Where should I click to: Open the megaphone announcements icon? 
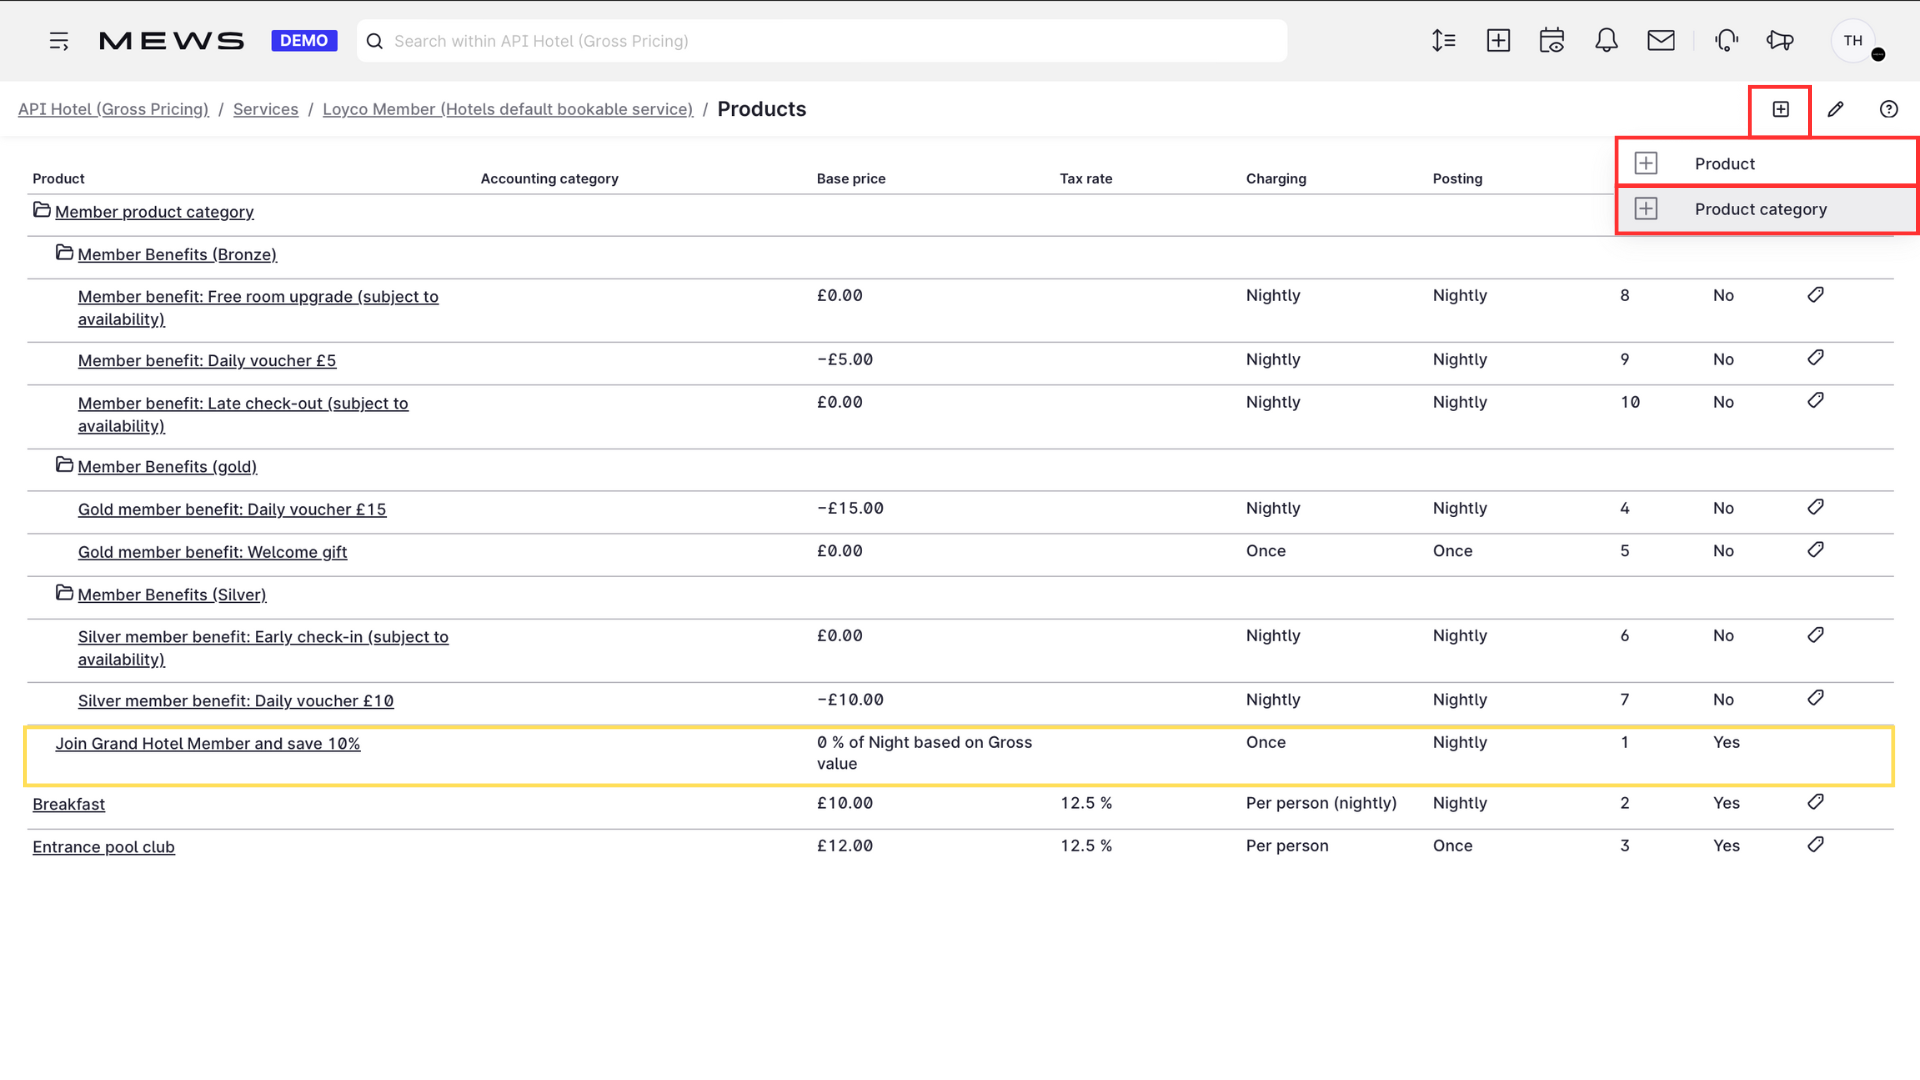tap(1780, 41)
